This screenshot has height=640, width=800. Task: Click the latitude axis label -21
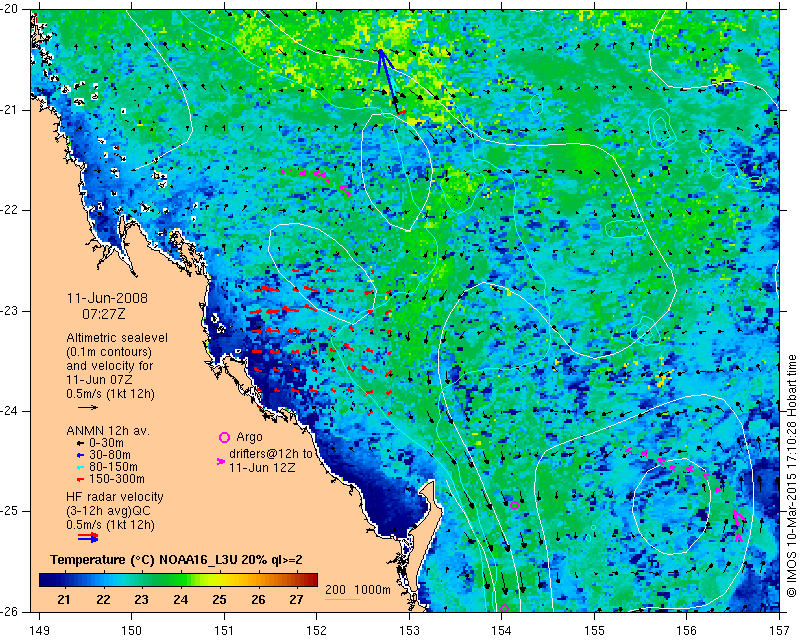(x=9, y=110)
